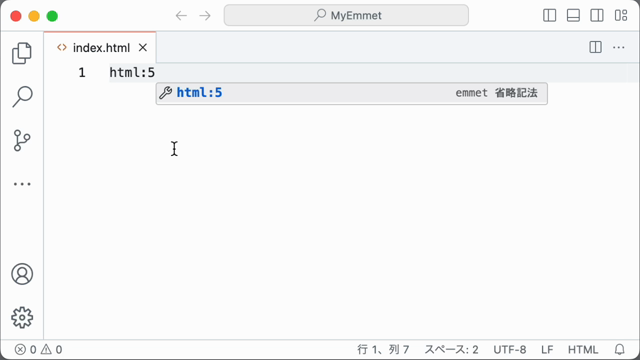
Task: Accept the html:5 emmet suggestion
Action: pos(351,93)
